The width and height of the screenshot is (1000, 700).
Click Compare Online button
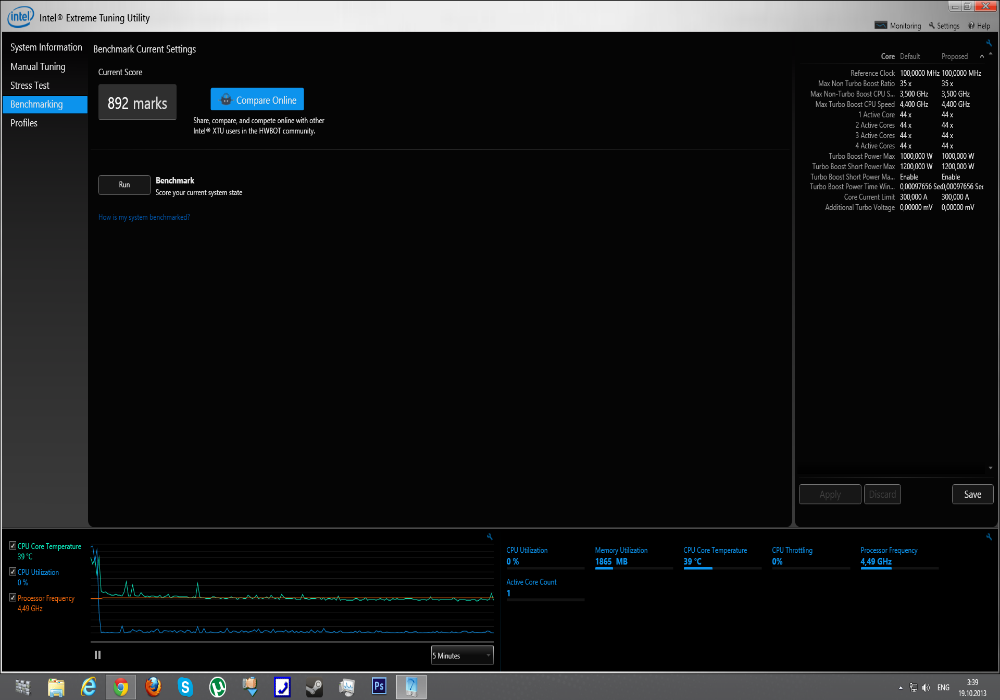257,99
